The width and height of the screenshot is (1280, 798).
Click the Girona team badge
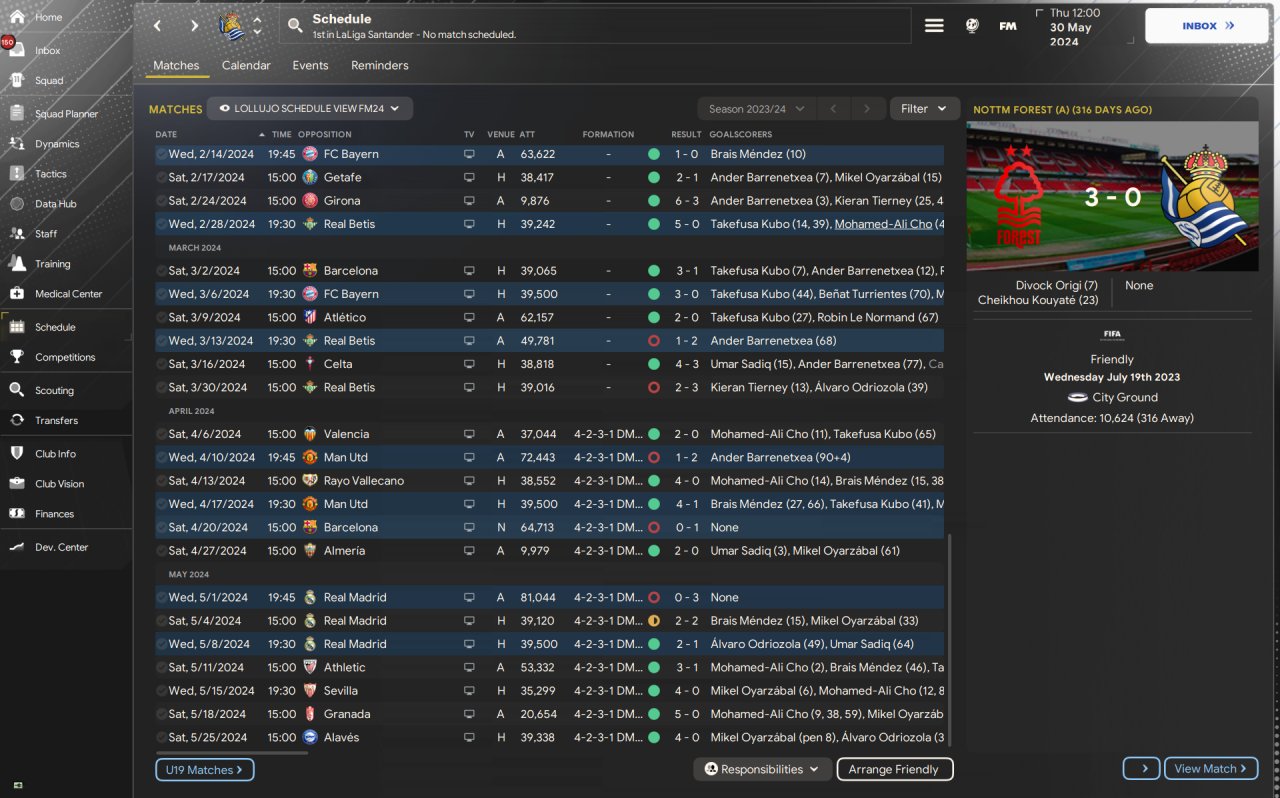point(310,201)
